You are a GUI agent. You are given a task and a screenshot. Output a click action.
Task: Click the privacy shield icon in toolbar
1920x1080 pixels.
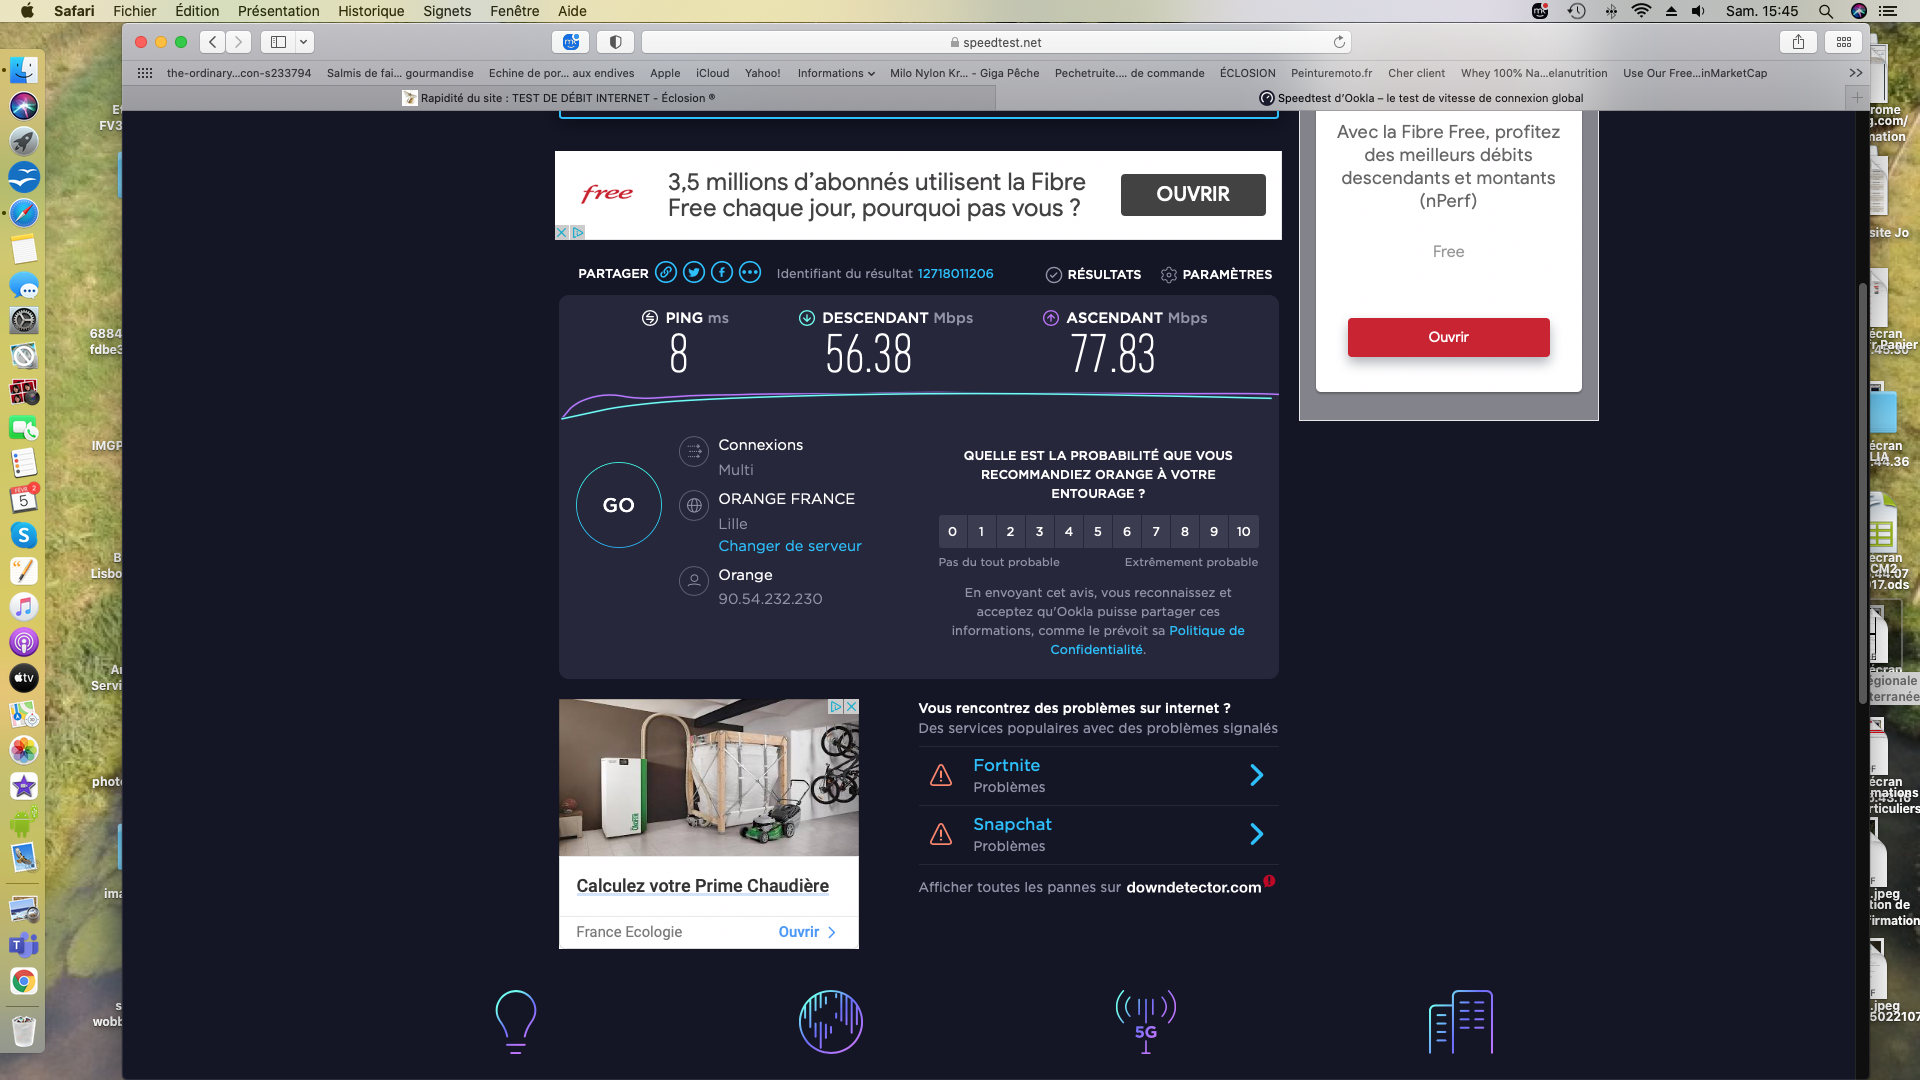[x=616, y=42]
